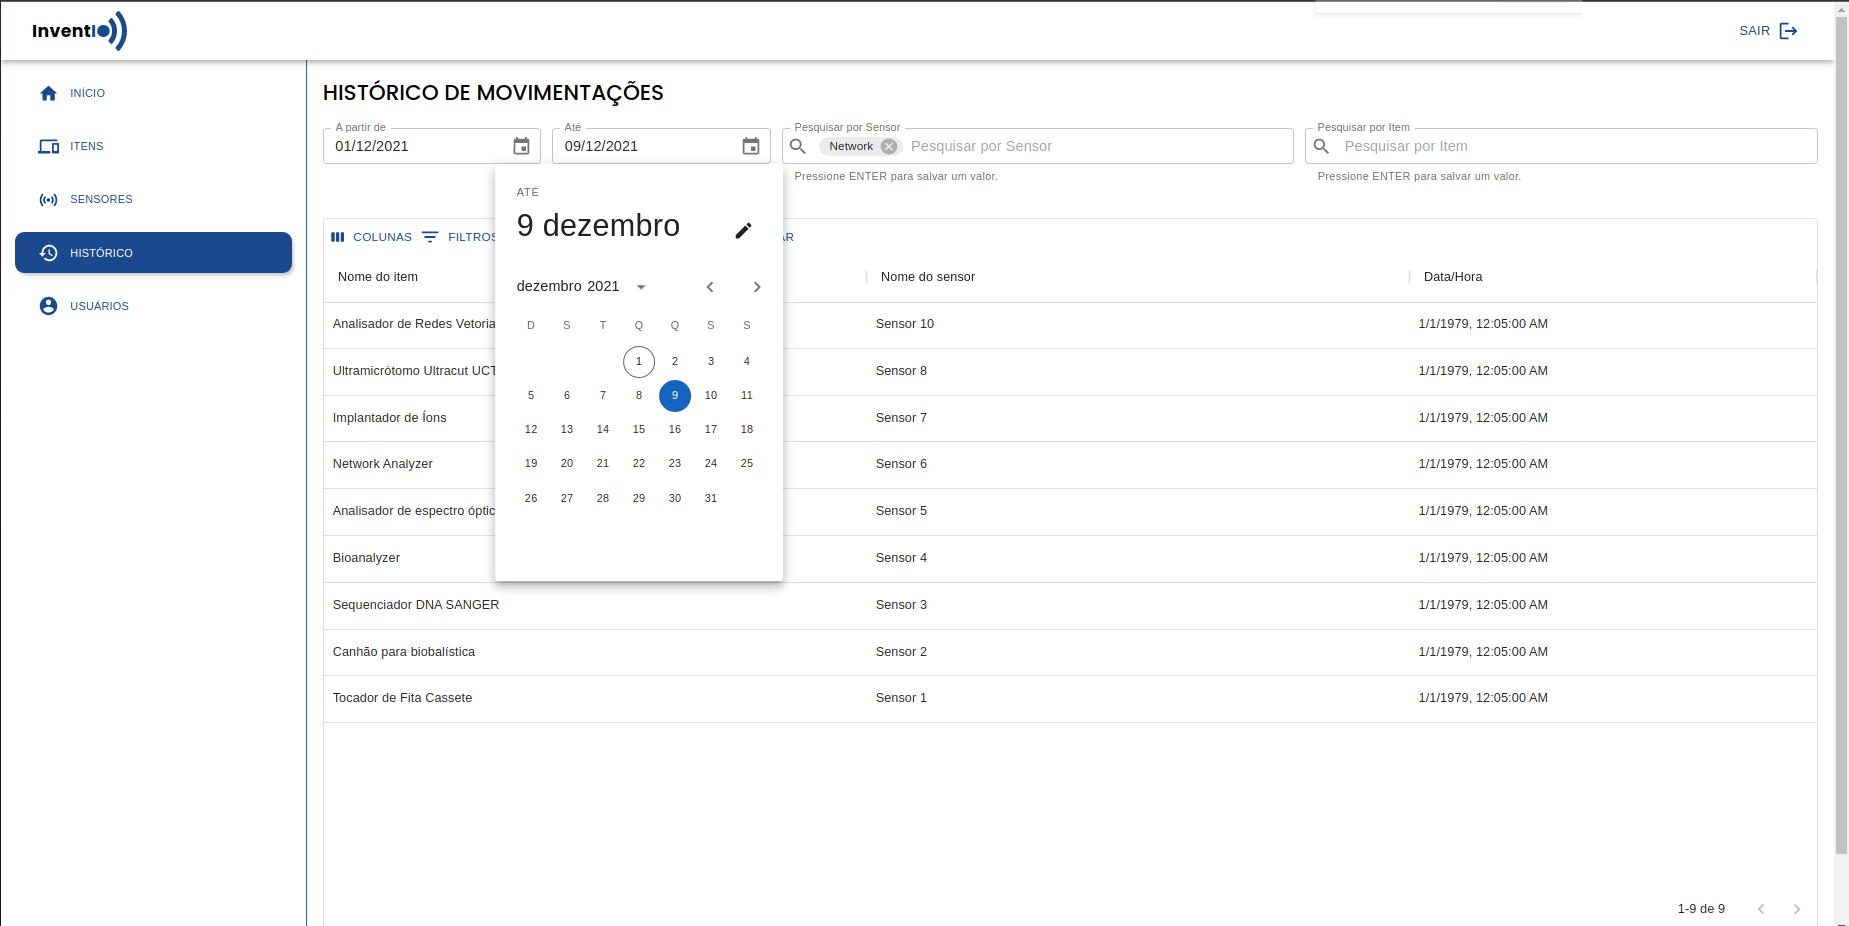Remove the Network filter chip

coord(889,146)
